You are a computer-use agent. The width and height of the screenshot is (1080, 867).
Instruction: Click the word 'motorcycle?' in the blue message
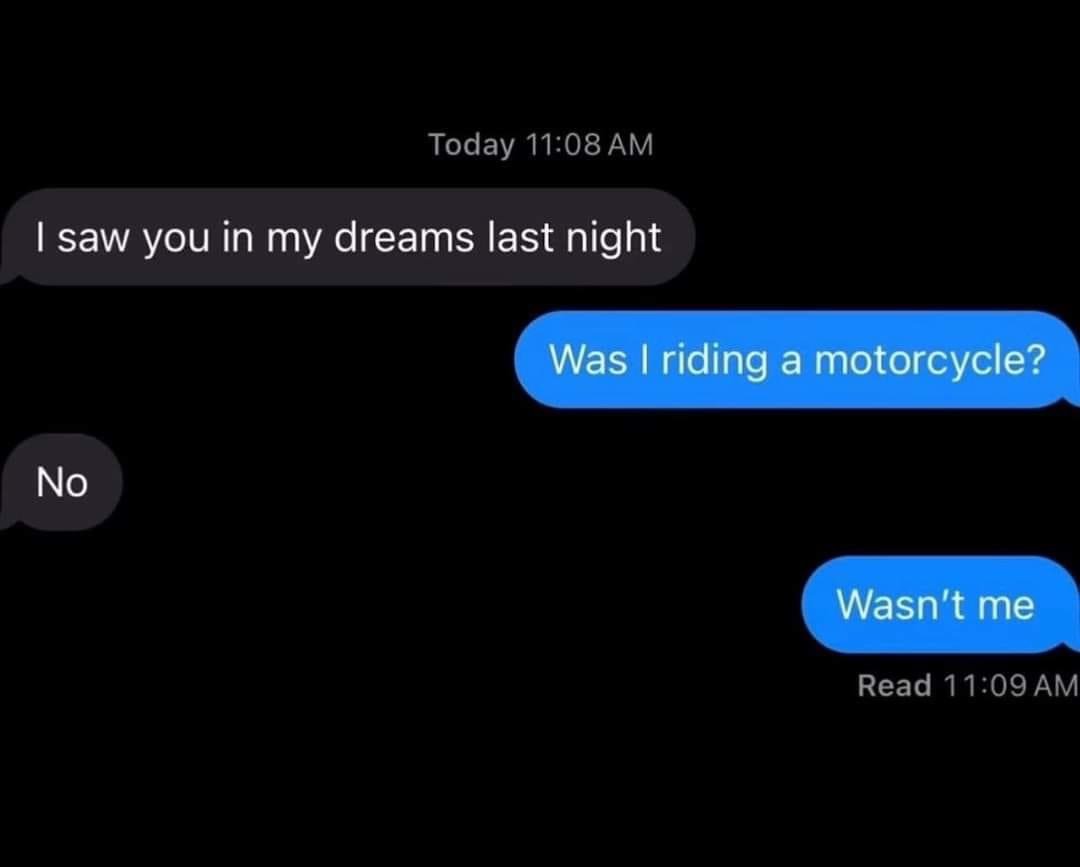930,361
